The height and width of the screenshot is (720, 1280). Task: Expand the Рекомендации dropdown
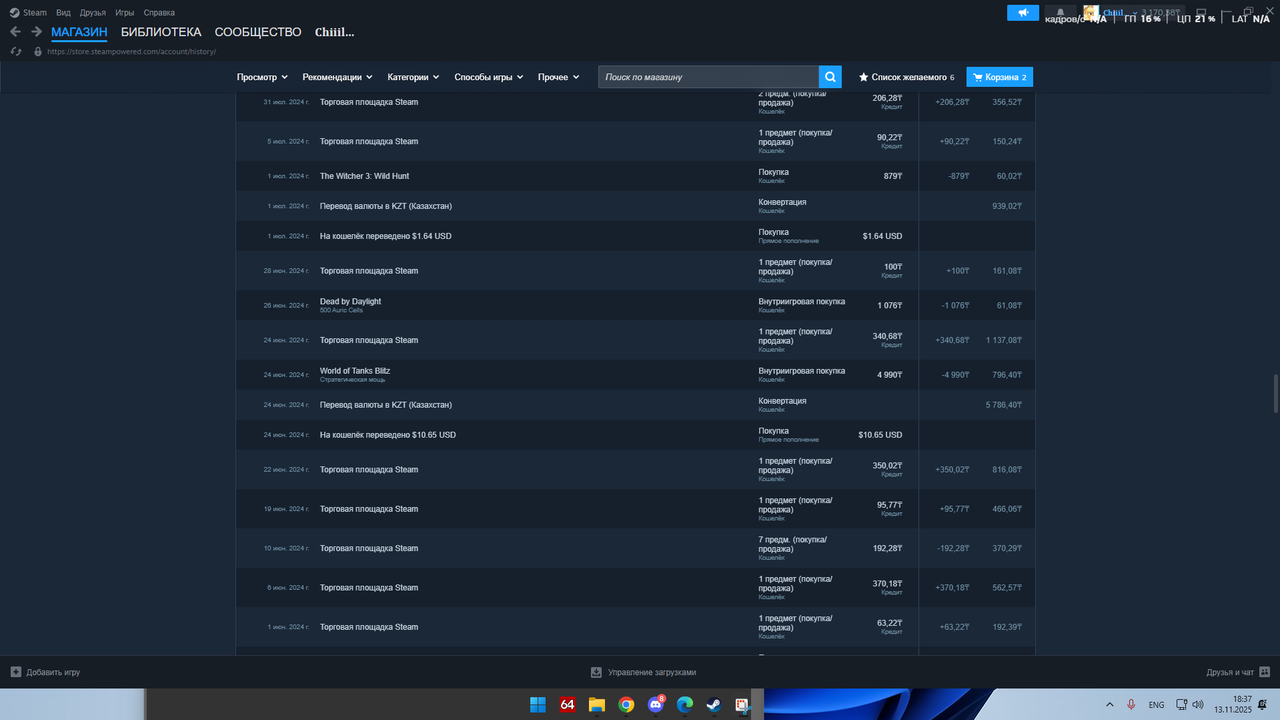point(338,77)
